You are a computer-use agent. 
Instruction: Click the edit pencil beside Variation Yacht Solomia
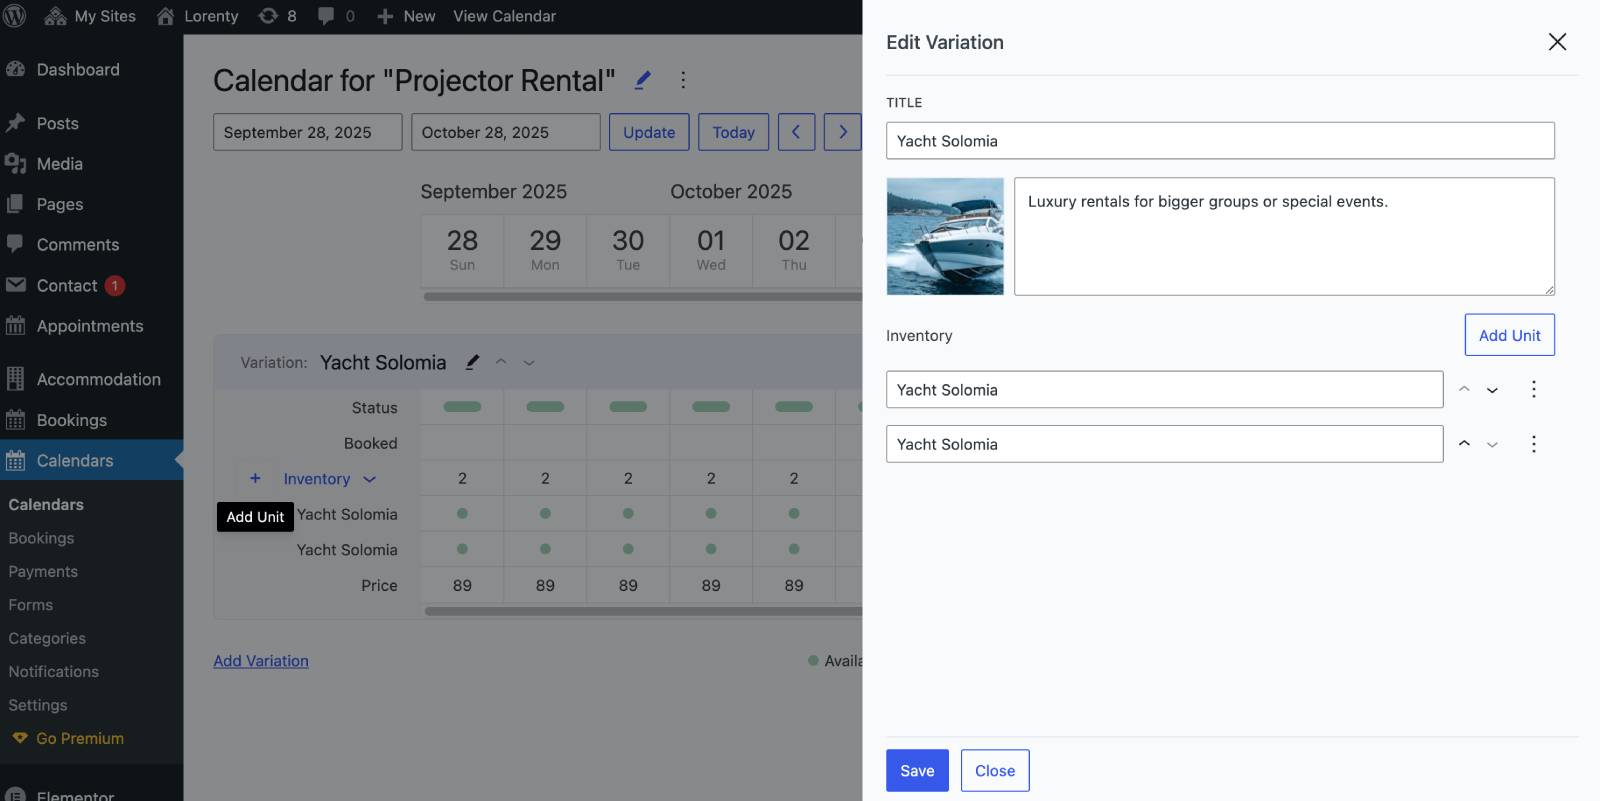tap(472, 362)
